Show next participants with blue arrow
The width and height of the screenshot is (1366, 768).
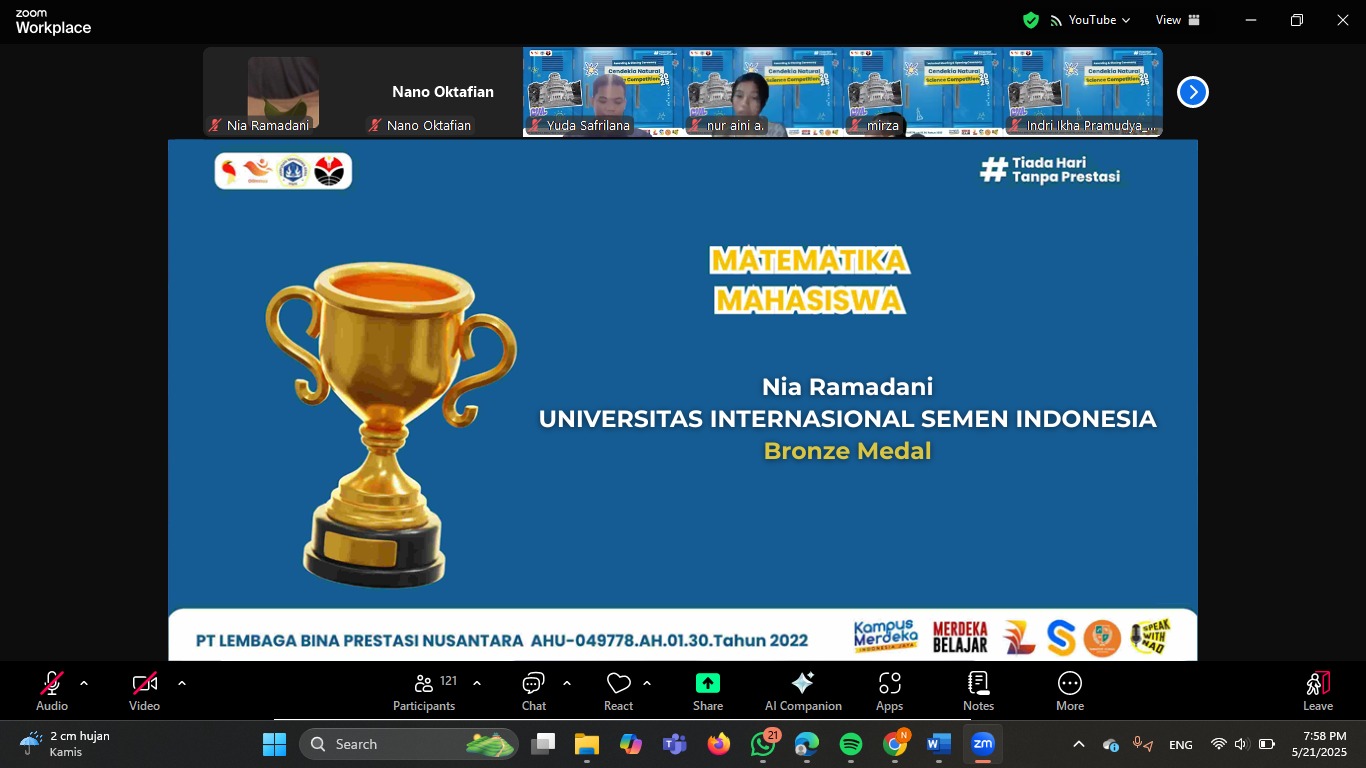(1192, 92)
